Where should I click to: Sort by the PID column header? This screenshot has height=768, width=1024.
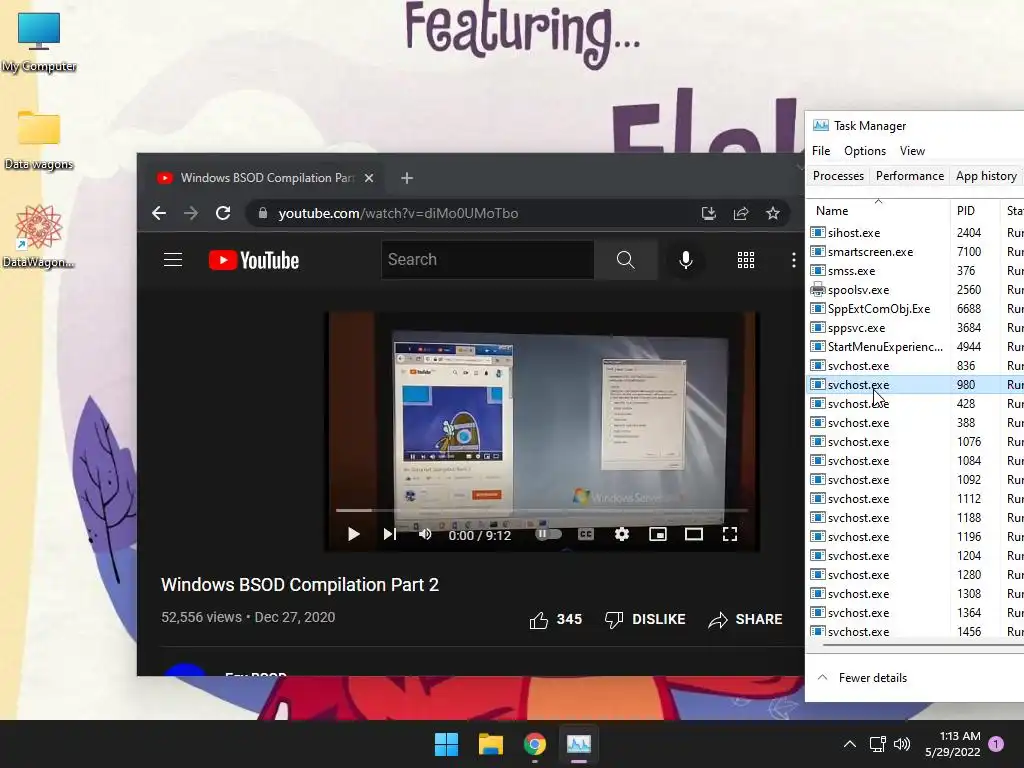(974, 210)
